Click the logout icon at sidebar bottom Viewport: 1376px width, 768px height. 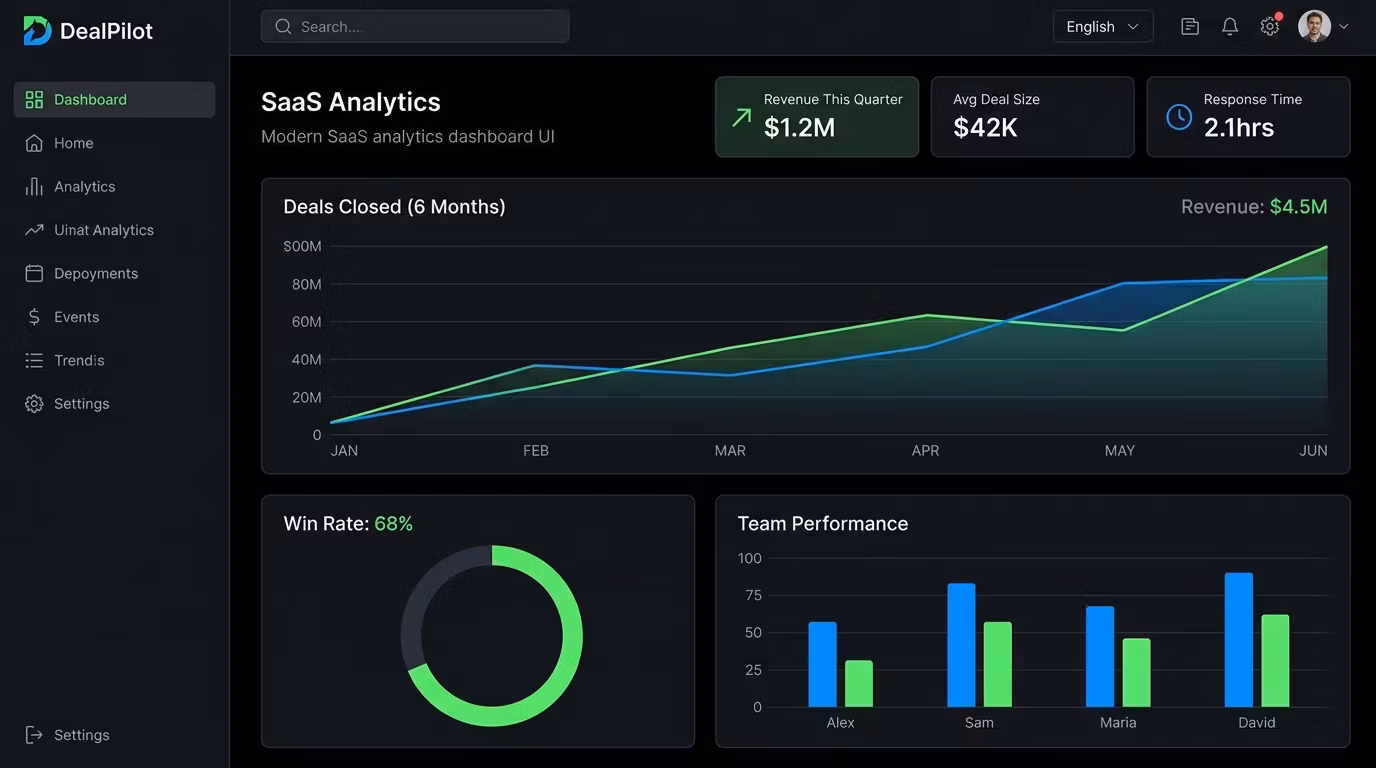[x=34, y=735]
